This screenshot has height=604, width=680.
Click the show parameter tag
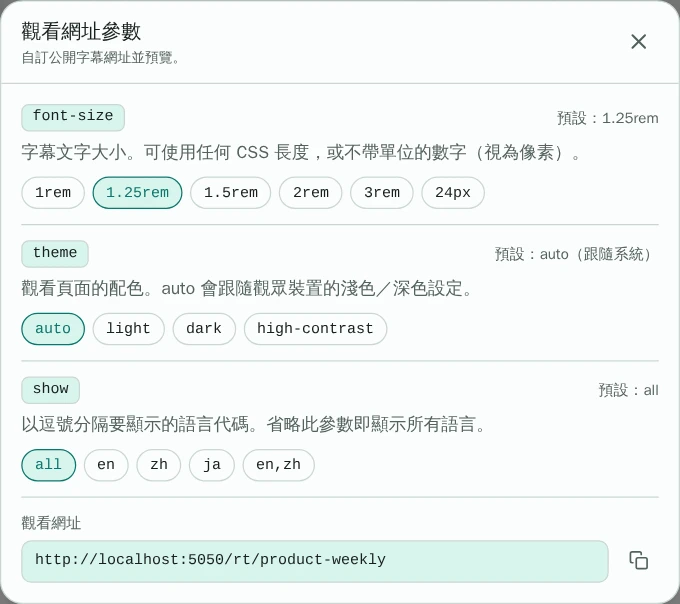click(x=51, y=390)
